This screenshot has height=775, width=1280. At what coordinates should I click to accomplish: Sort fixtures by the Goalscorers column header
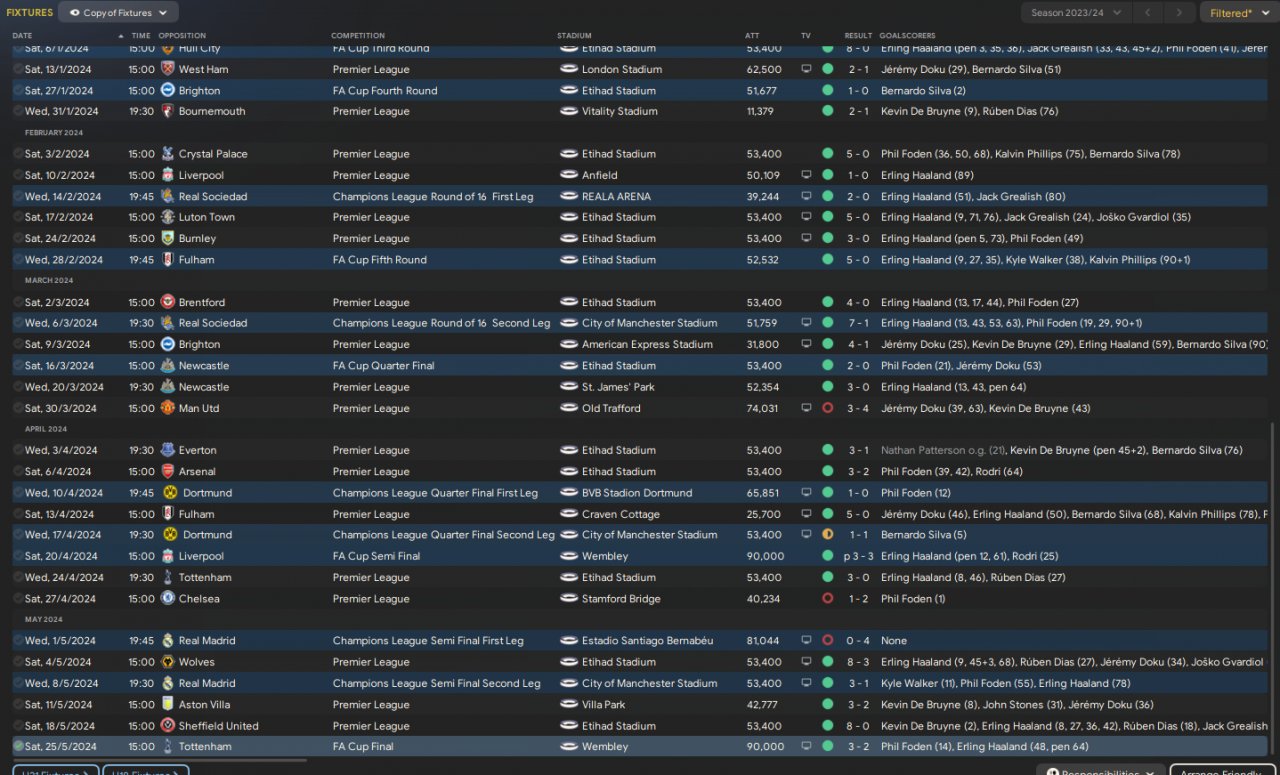click(x=908, y=36)
